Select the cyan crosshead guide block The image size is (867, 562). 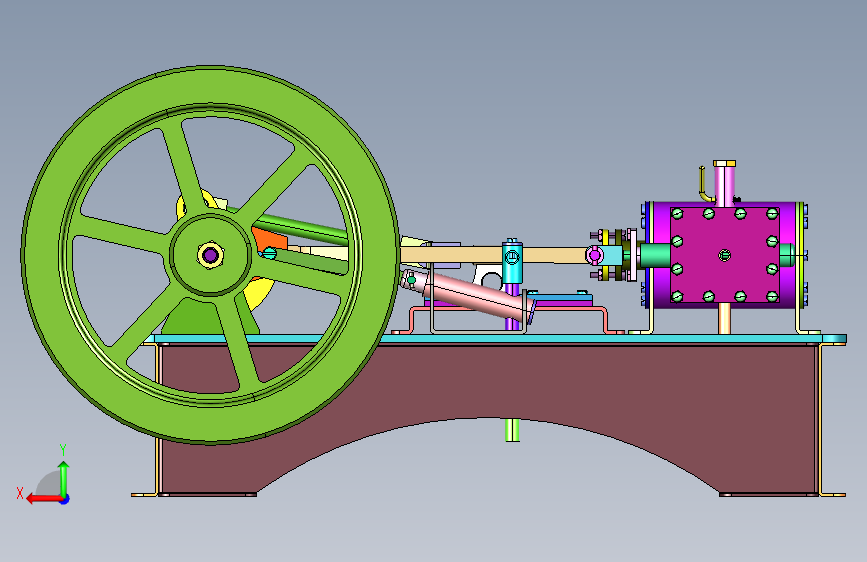pos(512,261)
